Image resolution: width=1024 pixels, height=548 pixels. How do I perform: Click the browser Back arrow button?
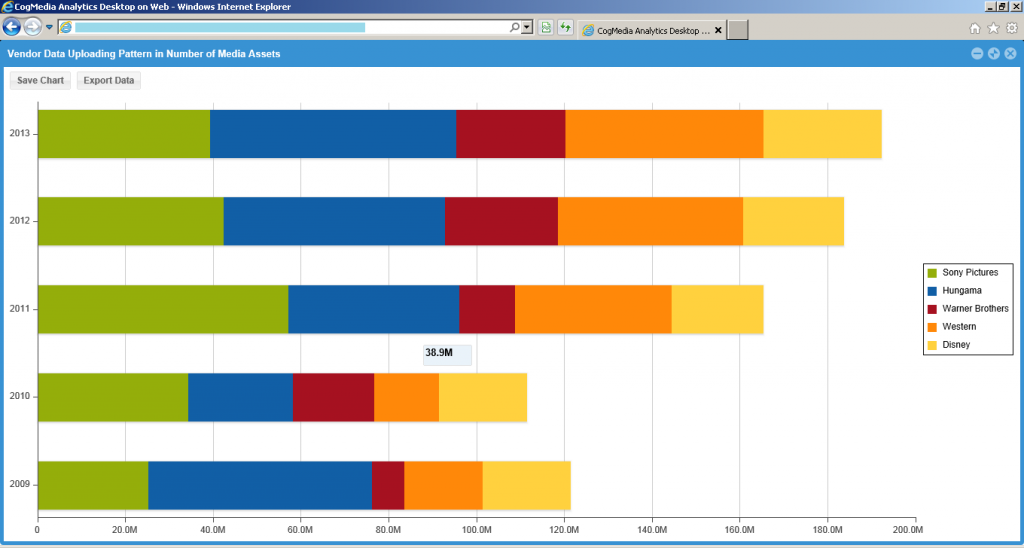point(13,27)
